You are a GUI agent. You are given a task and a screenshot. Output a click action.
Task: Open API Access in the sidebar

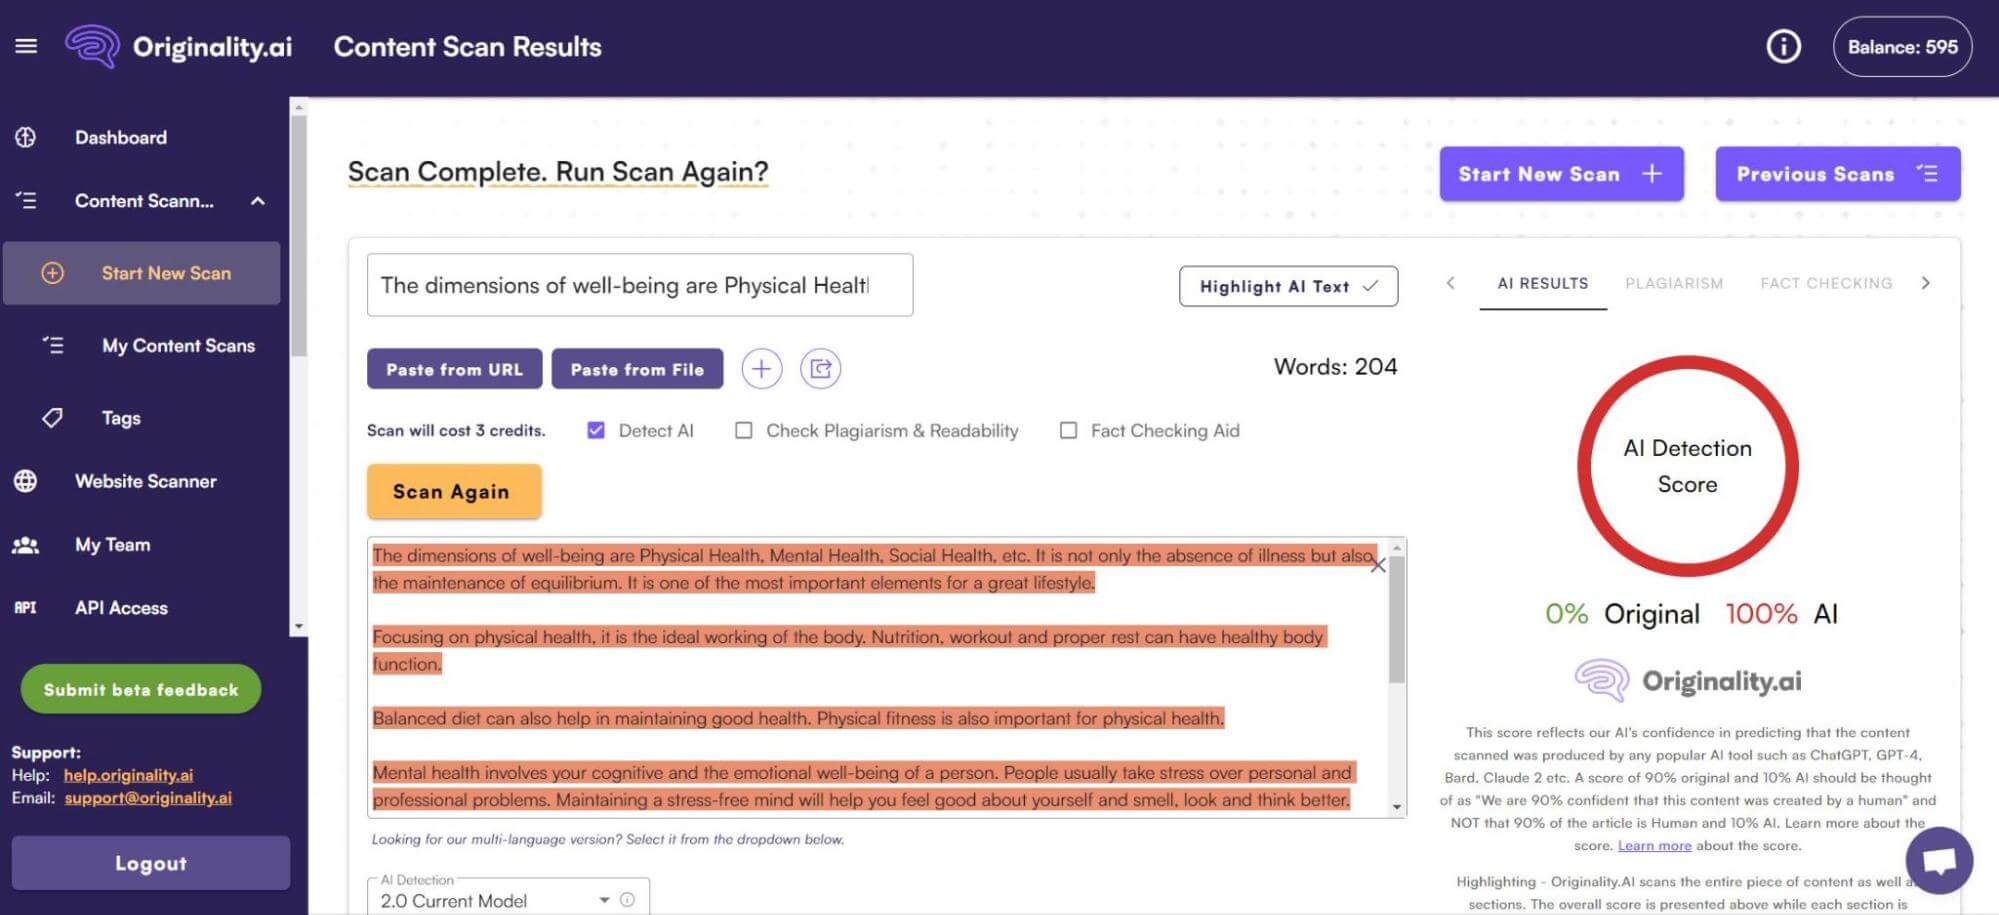coord(121,608)
